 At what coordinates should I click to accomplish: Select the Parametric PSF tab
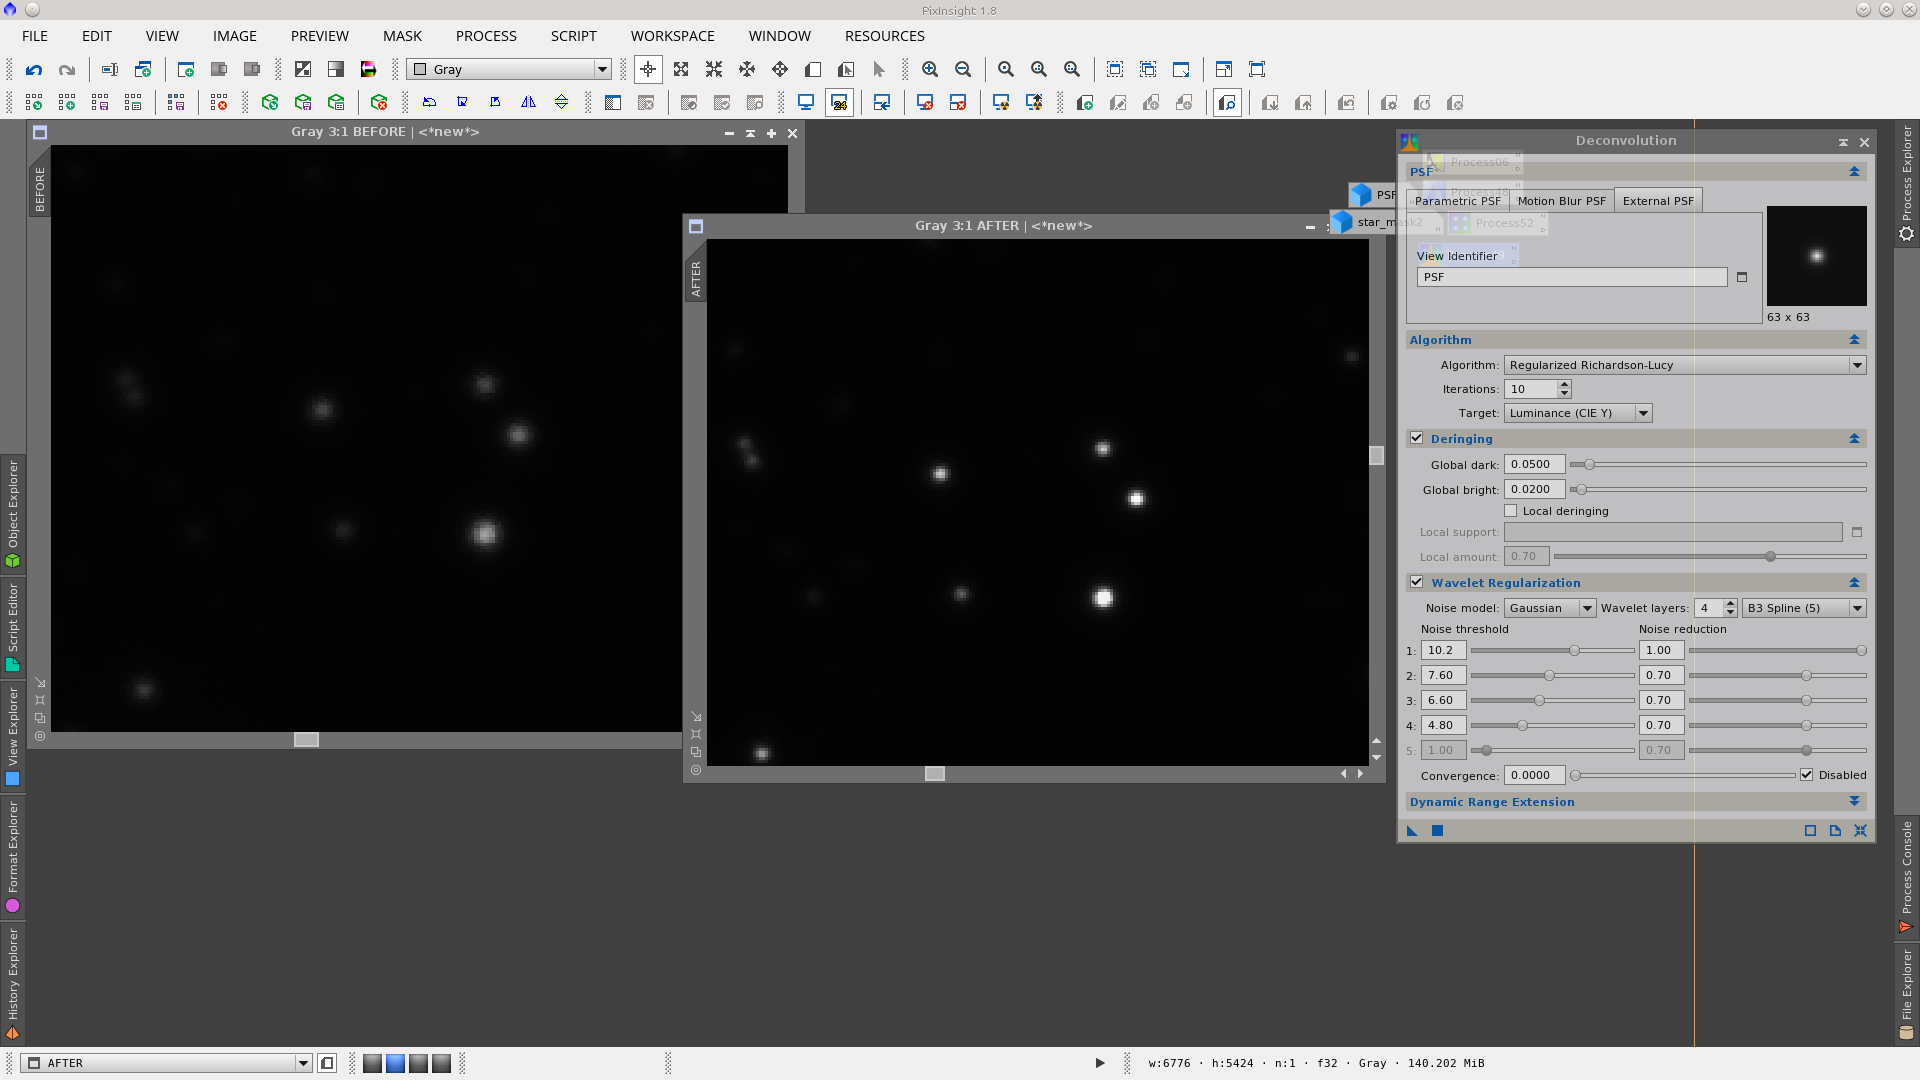pyautogui.click(x=1457, y=201)
